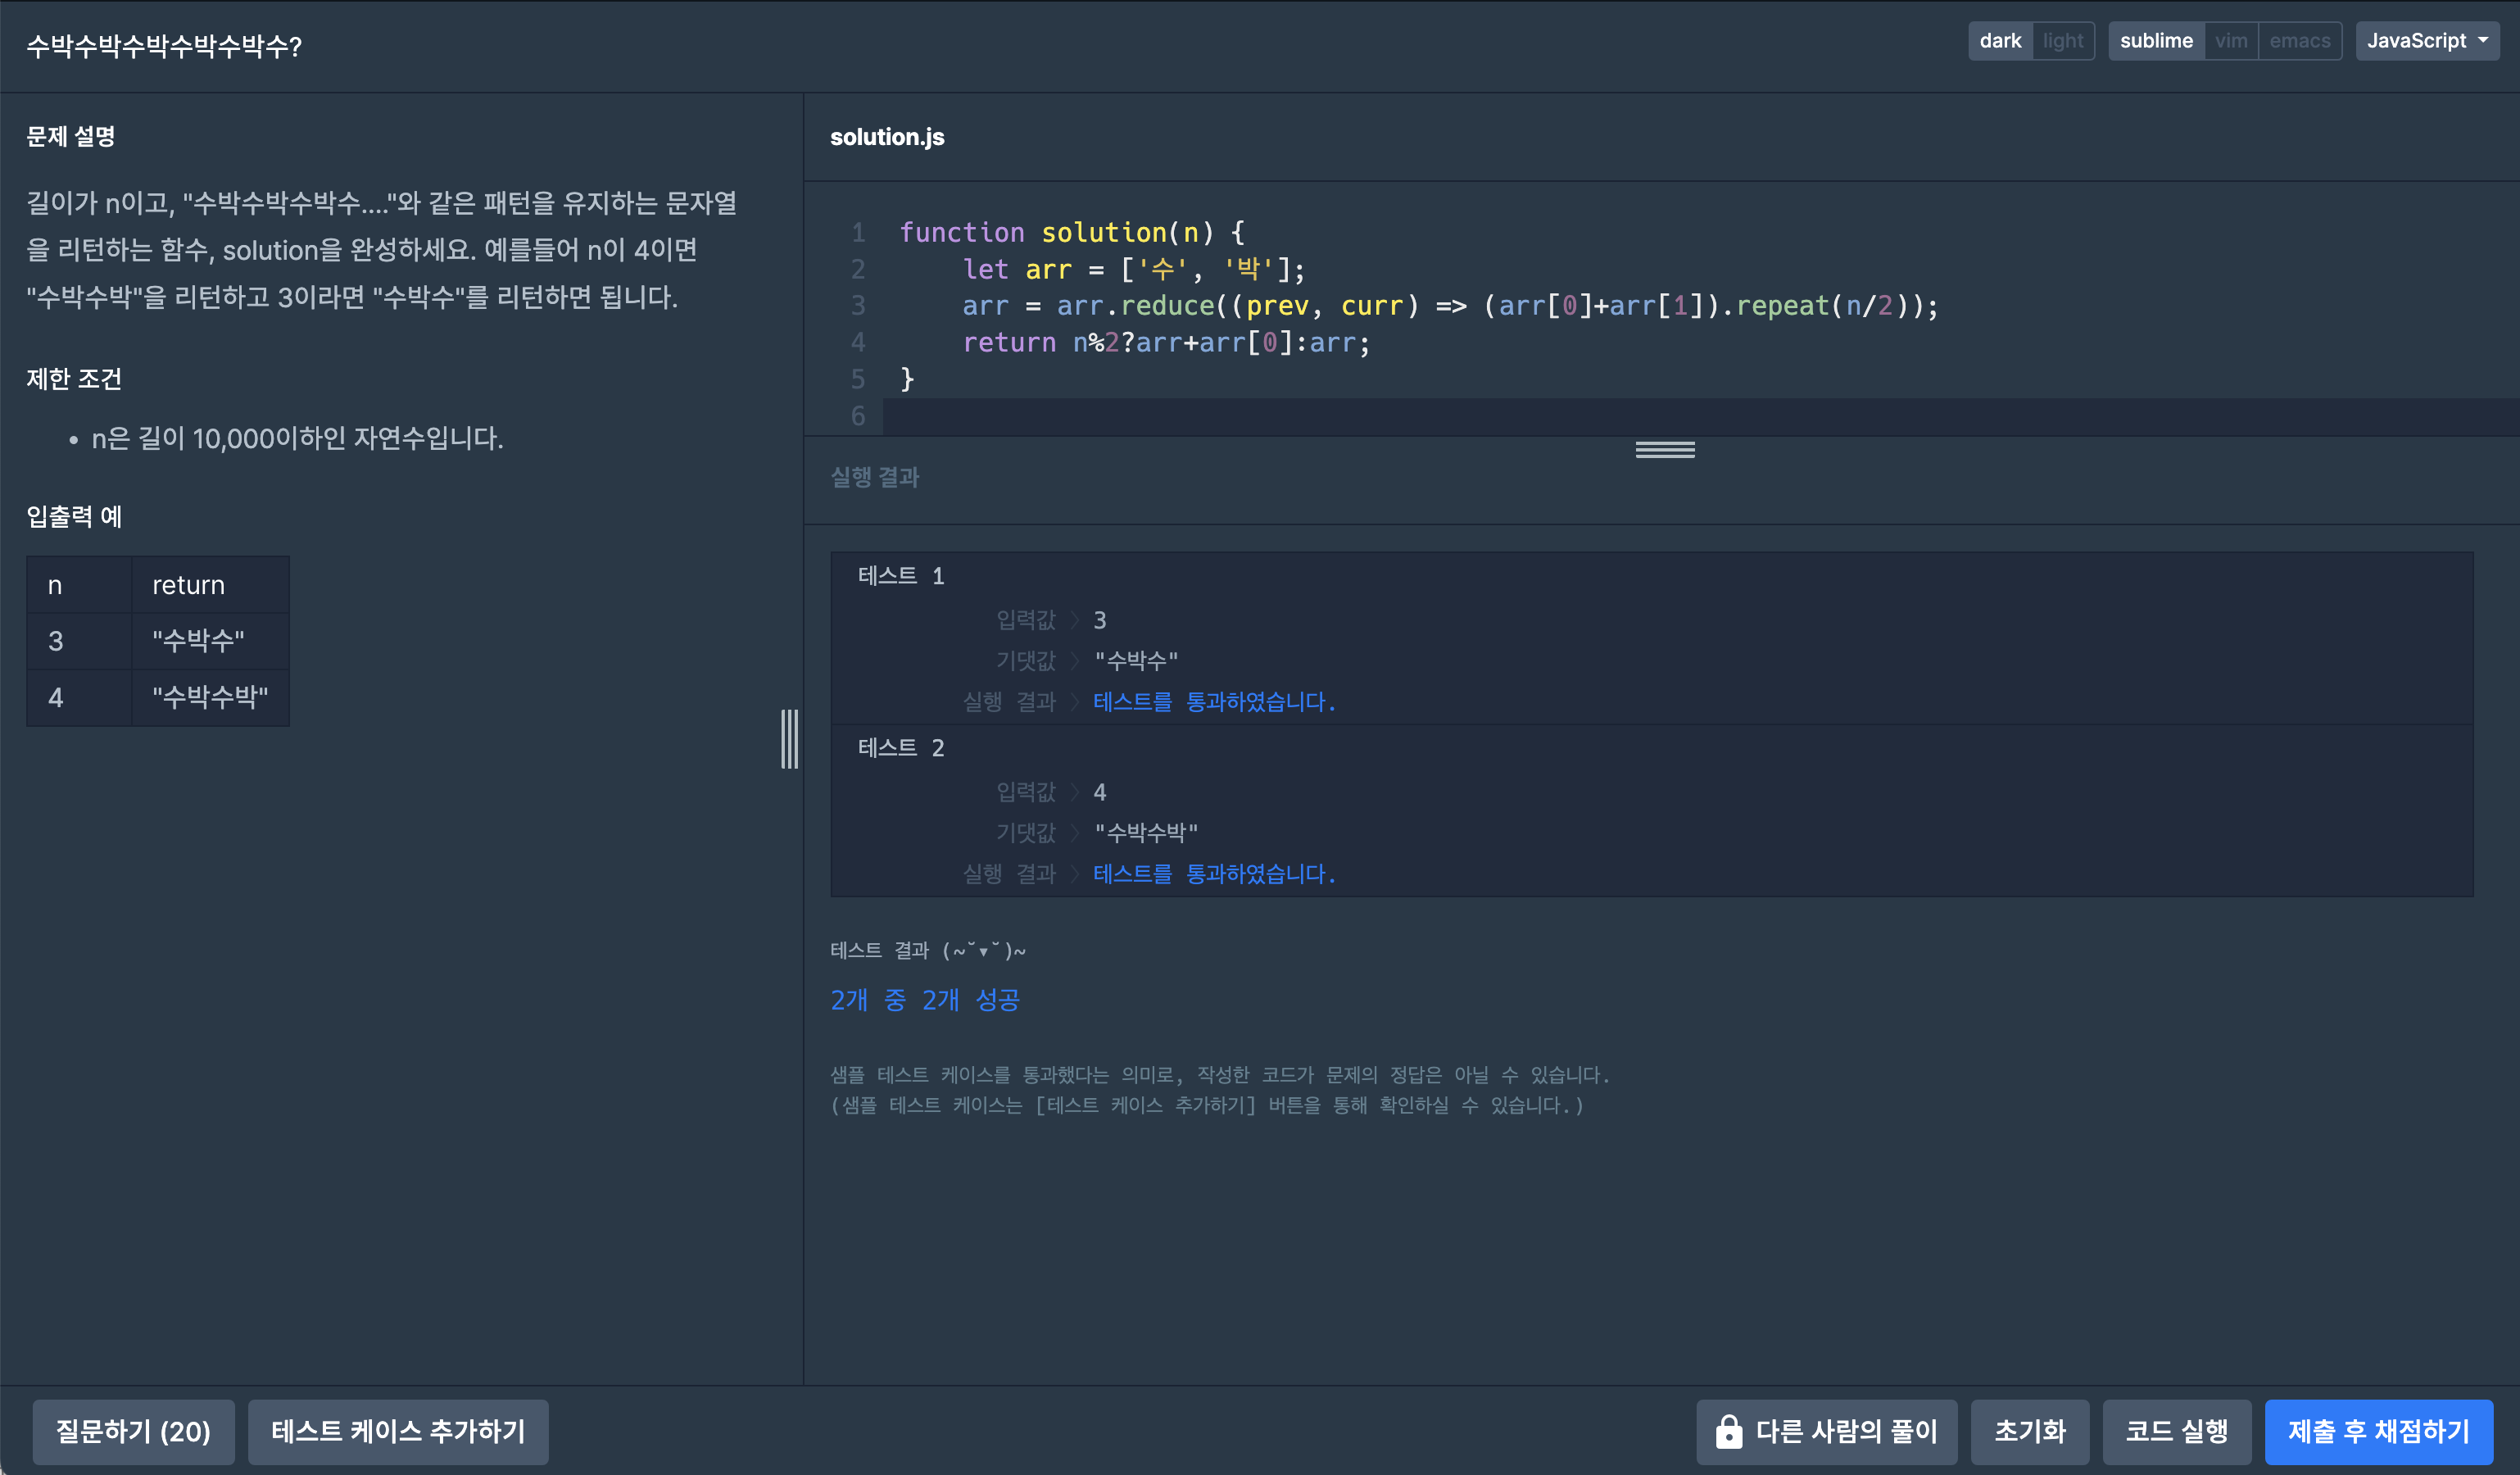This screenshot has width=2520, height=1475.
Task: Switch editor theme to light
Action: tap(2062, 41)
